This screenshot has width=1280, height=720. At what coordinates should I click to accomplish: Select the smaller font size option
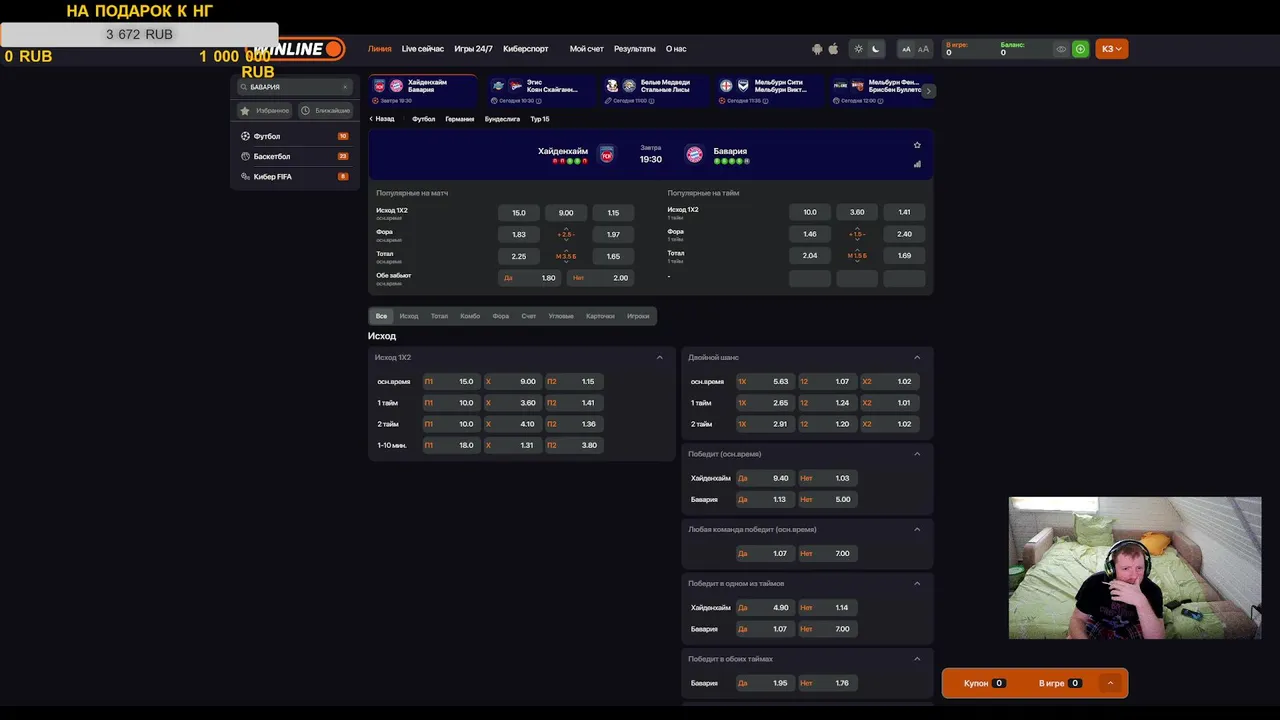point(906,49)
